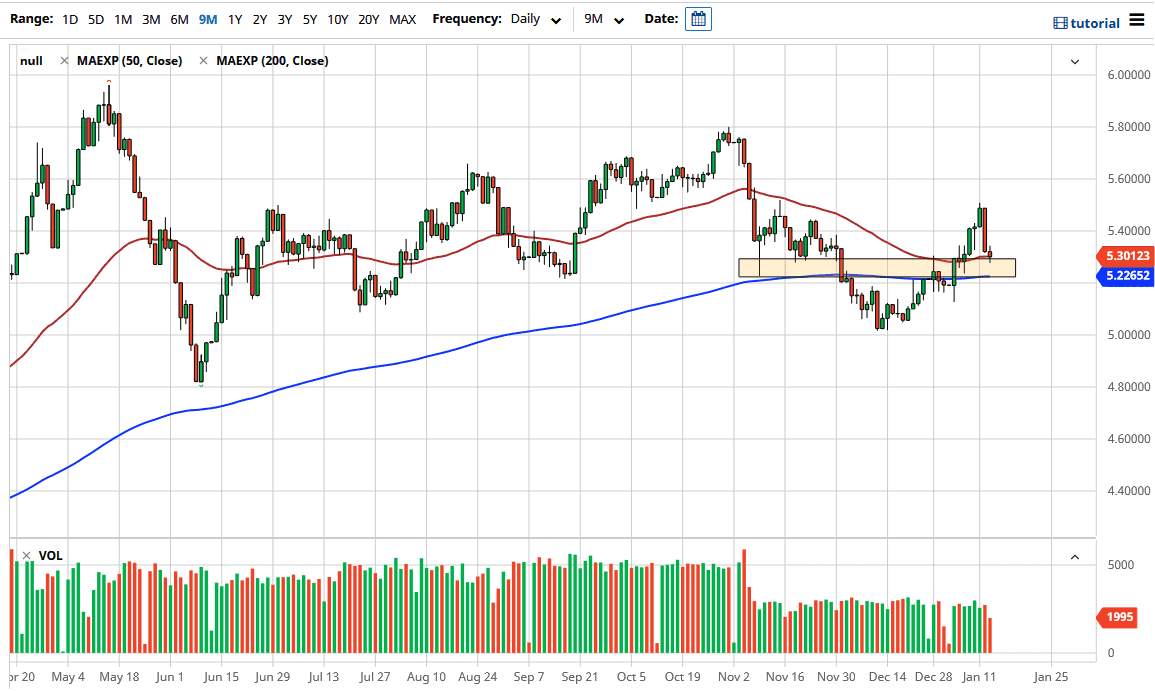The width and height of the screenshot is (1155, 692).
Task: Open the hamburger menu
Action: pos(1135,19)
